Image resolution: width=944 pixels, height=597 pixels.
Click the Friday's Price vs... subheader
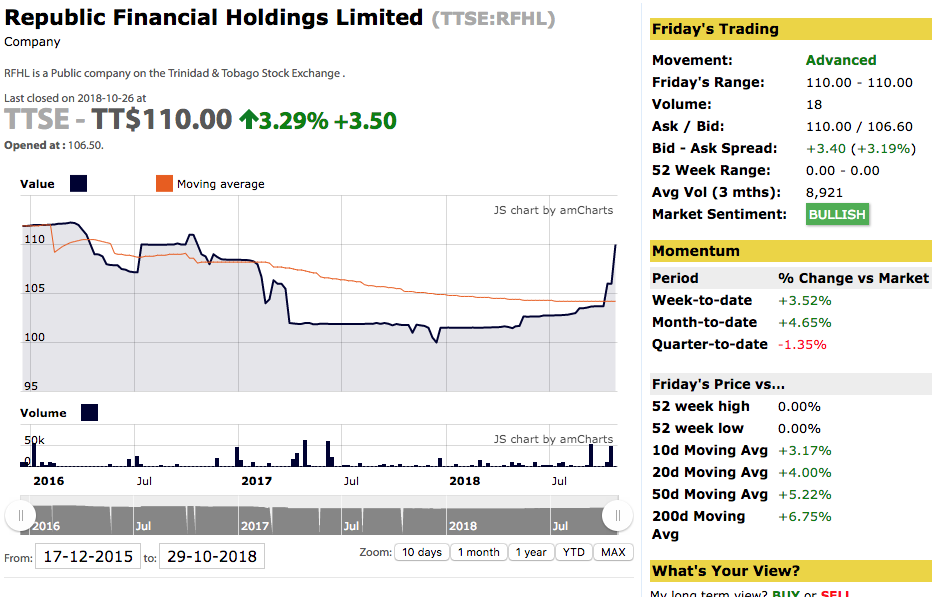tap(790, 384)
